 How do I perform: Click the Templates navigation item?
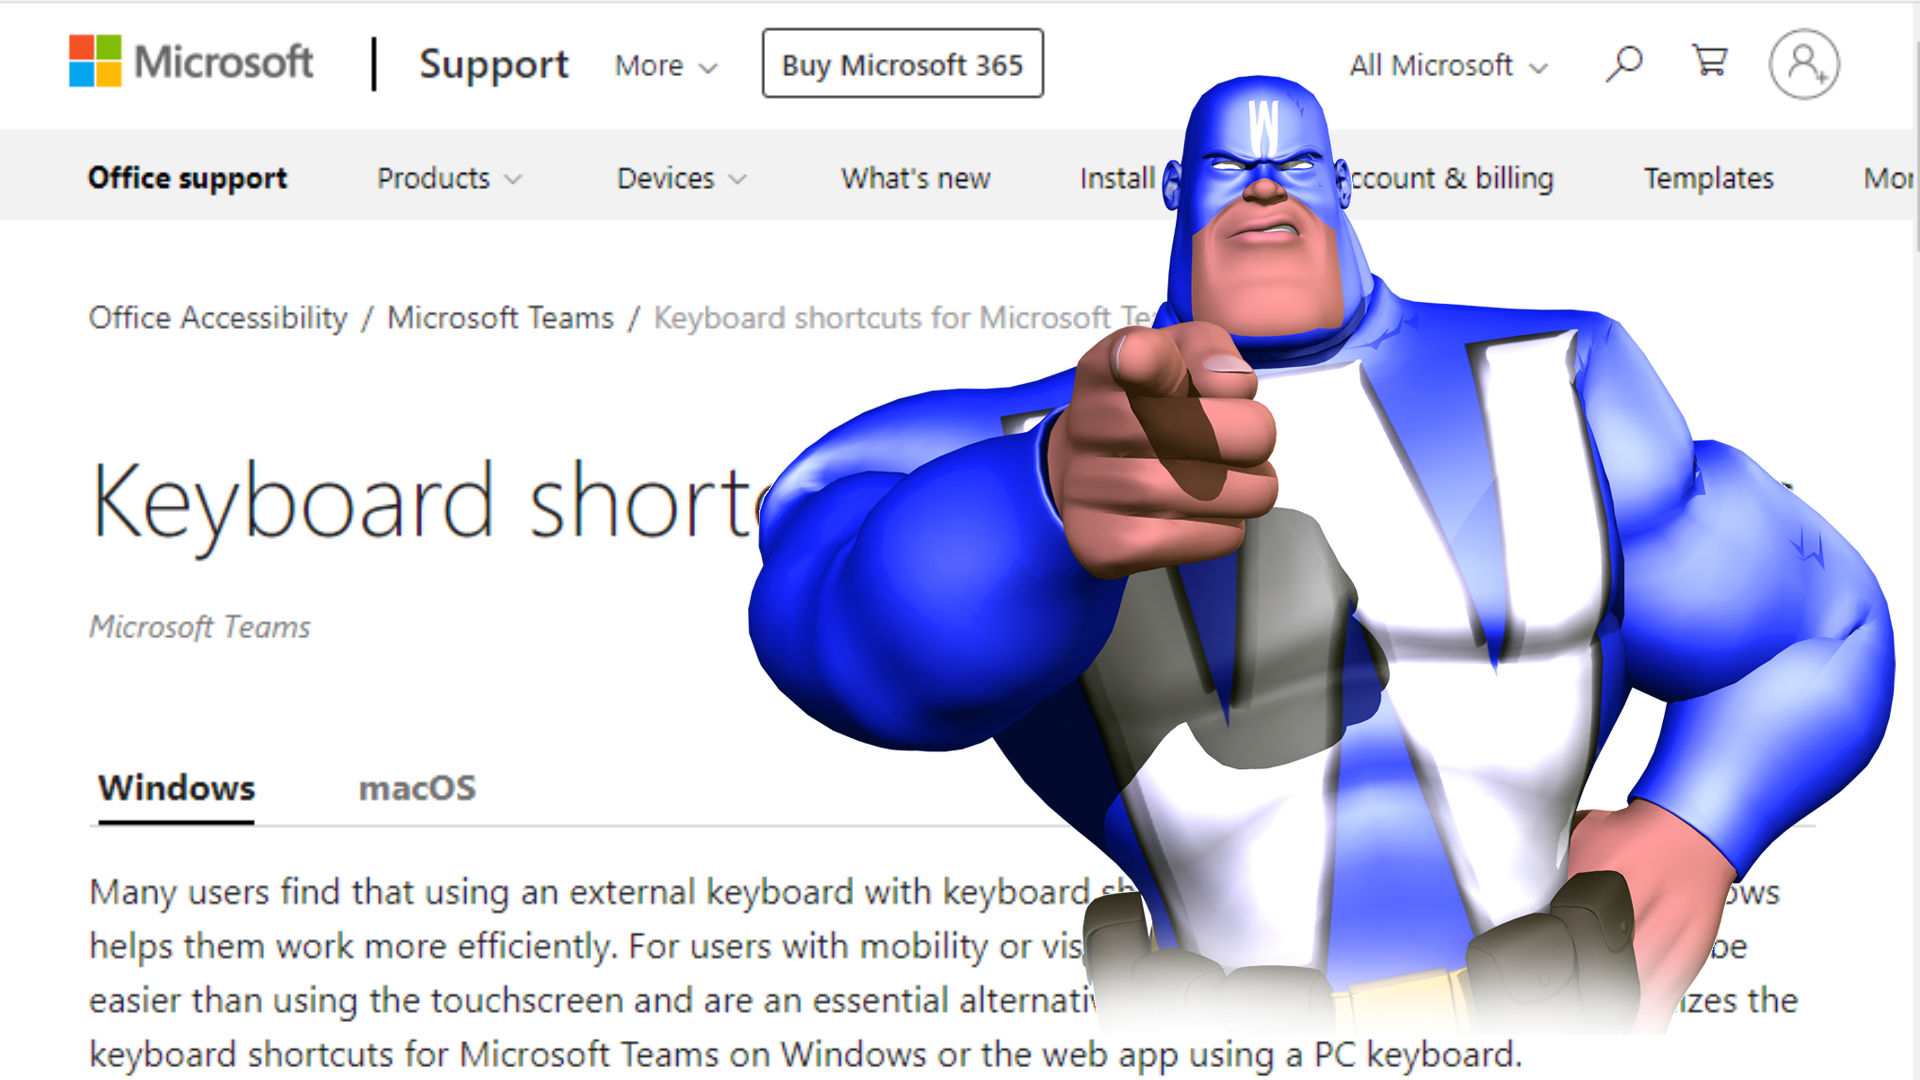1708,177
